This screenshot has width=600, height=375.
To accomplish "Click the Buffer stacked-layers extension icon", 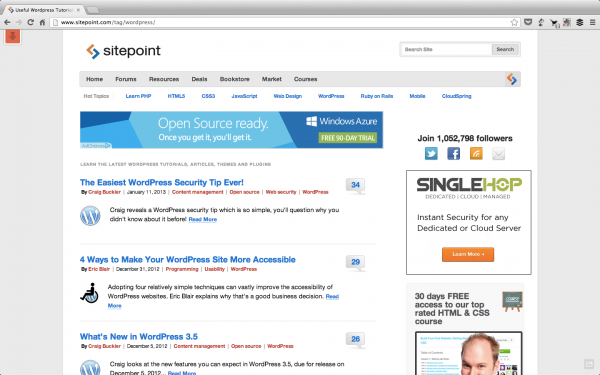I will [x=580, y=22].
